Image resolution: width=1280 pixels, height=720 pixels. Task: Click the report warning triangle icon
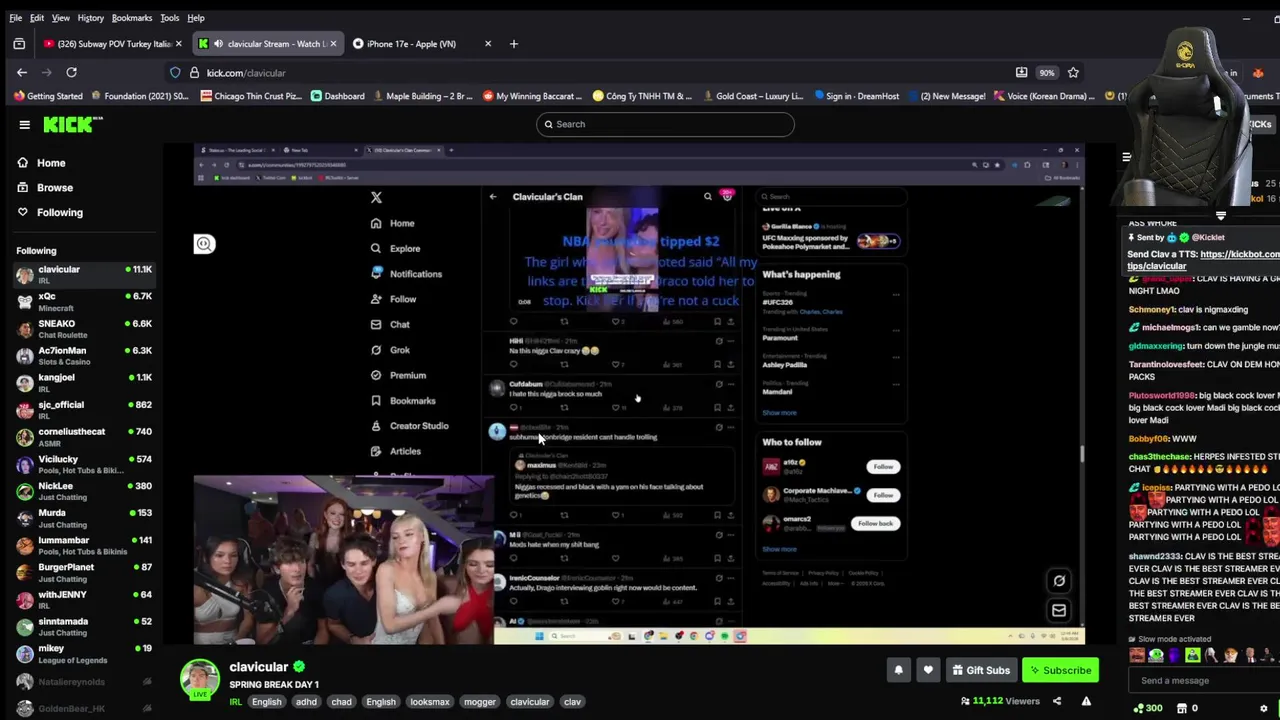(1086, 701)
